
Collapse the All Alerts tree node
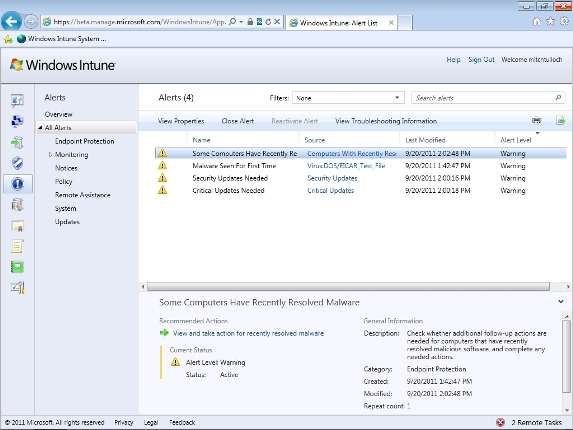tap(40, 128)
